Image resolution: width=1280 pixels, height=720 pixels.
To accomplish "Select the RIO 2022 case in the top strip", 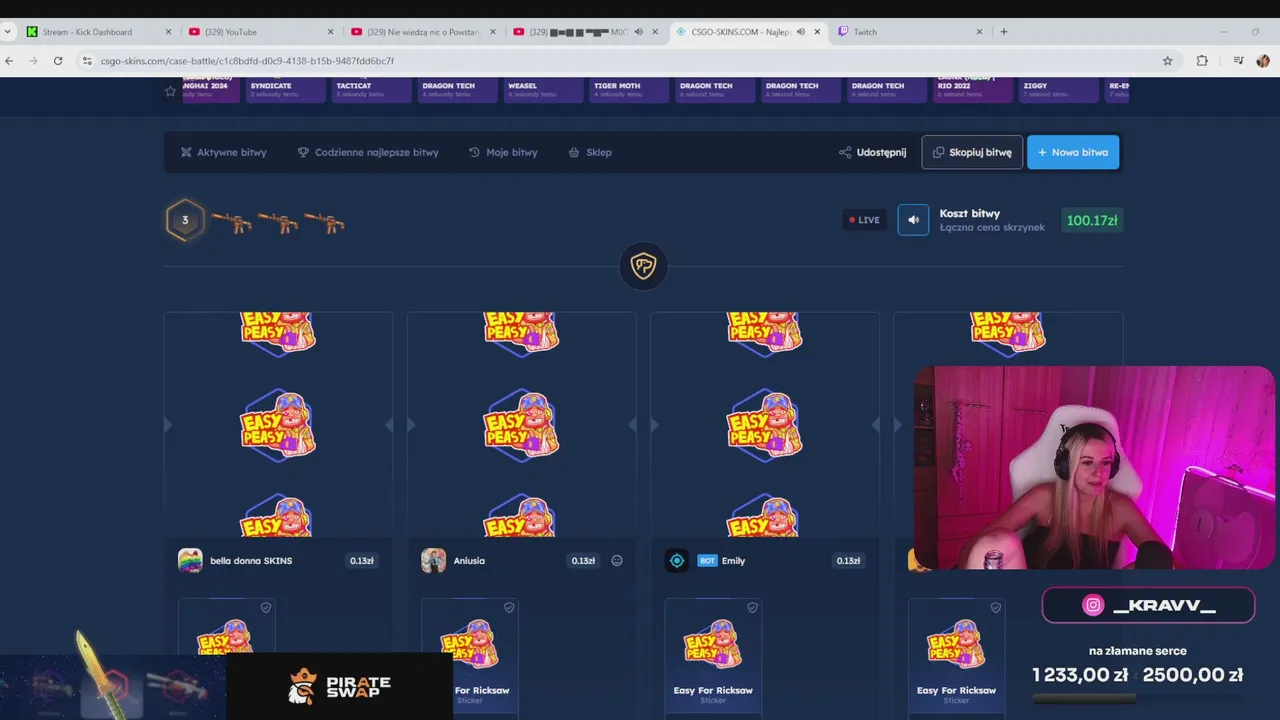I will coord(972,89).
